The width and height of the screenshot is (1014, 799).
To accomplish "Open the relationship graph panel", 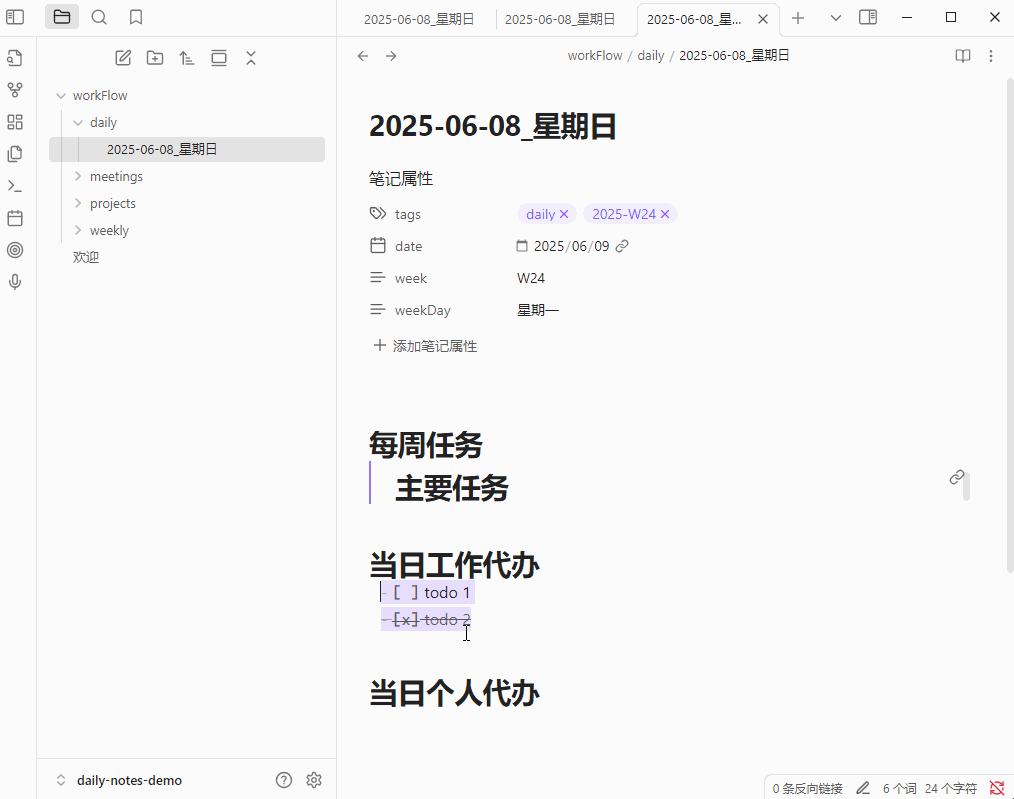I will 14,89.
